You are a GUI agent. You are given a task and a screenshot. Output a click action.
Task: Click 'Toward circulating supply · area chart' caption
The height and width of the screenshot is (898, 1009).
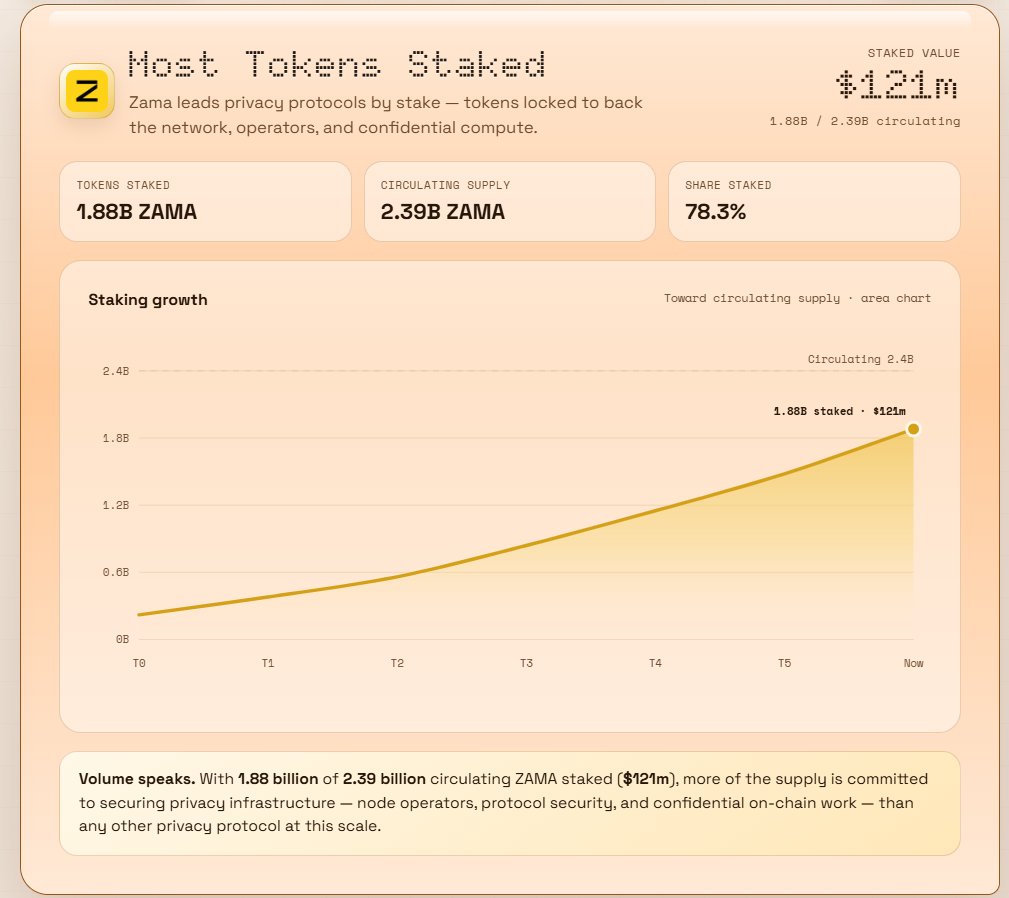(797, 298)
